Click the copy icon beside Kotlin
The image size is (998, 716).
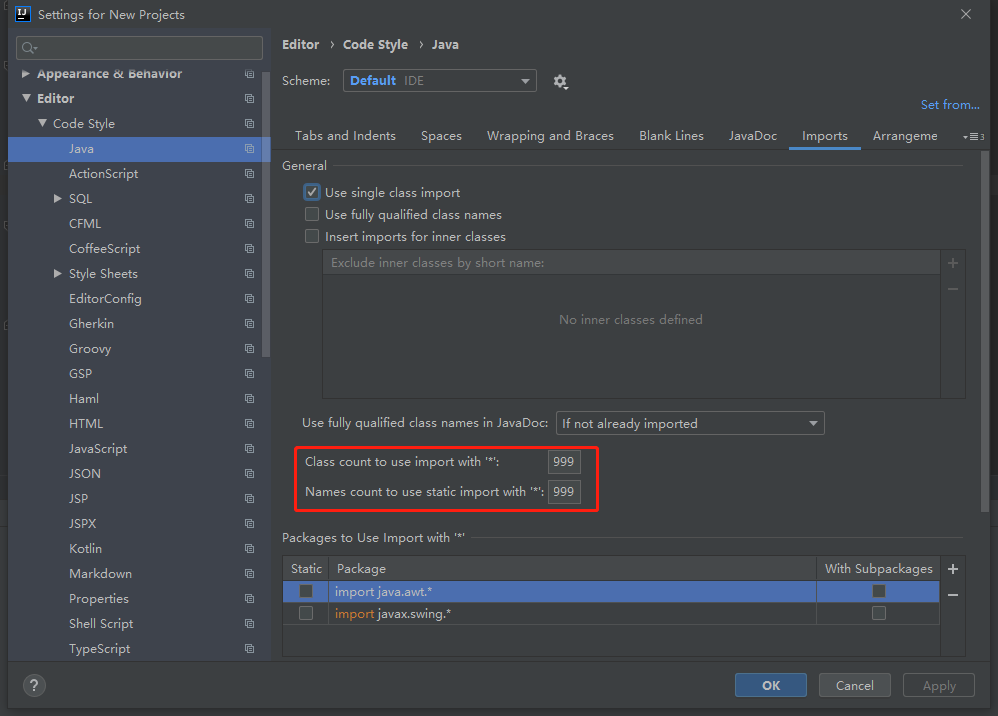pos(249,549)
